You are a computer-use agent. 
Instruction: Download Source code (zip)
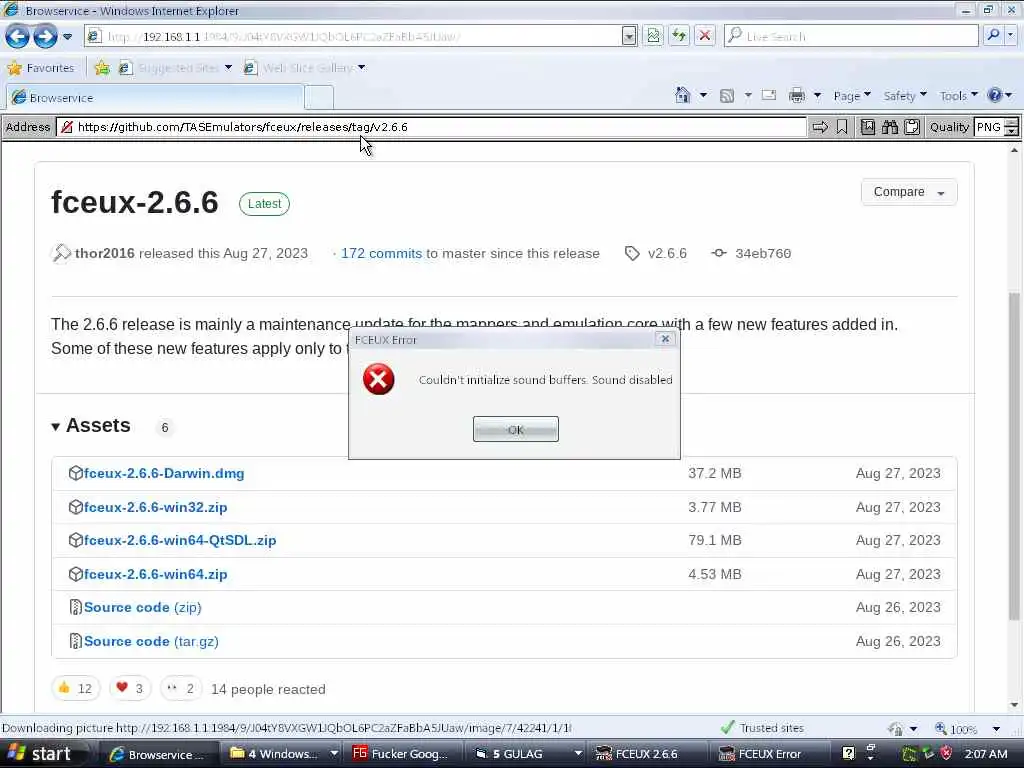click(142, 607)
